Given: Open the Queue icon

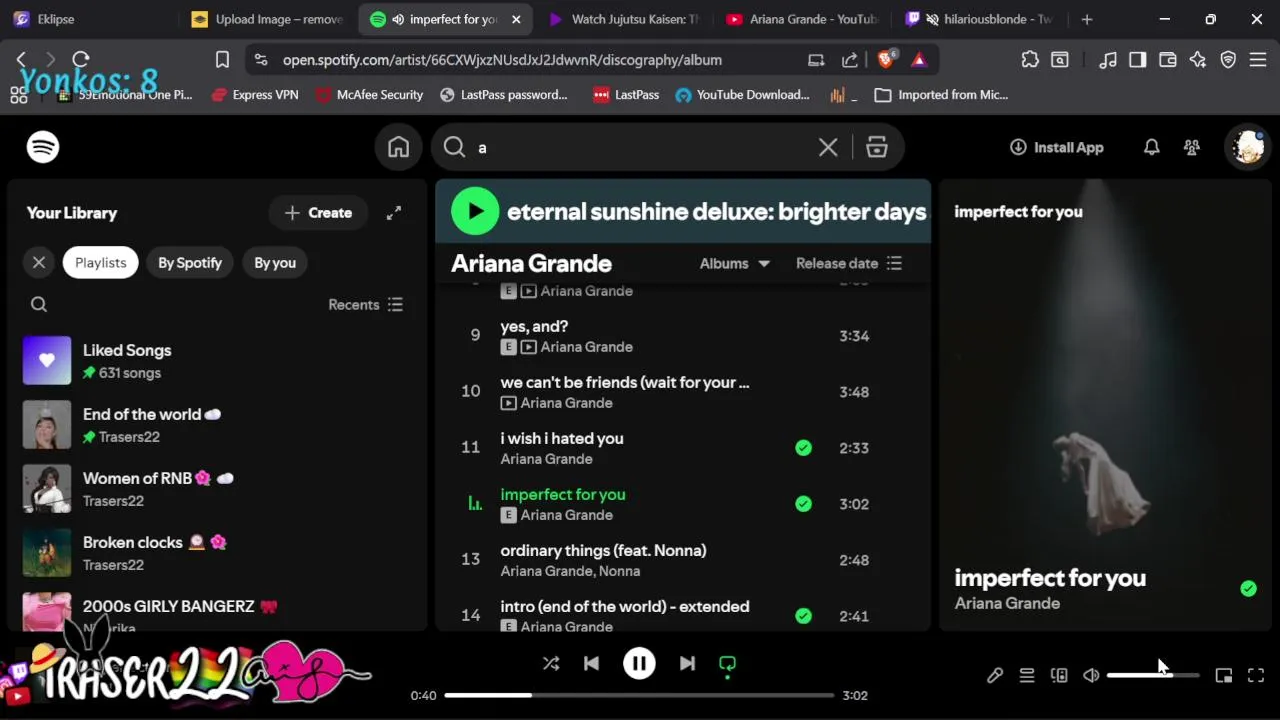Looking at the screenshot, I should tap(1027, 675).
